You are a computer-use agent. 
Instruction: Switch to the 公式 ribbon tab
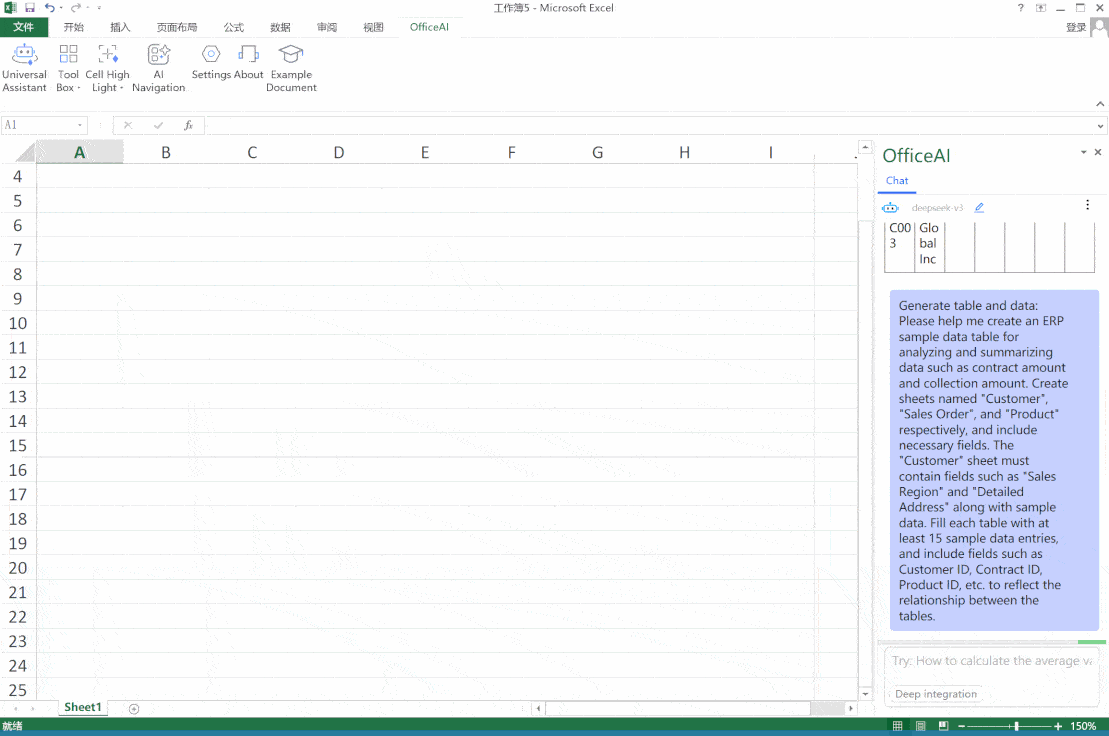[x=234, y=27]
